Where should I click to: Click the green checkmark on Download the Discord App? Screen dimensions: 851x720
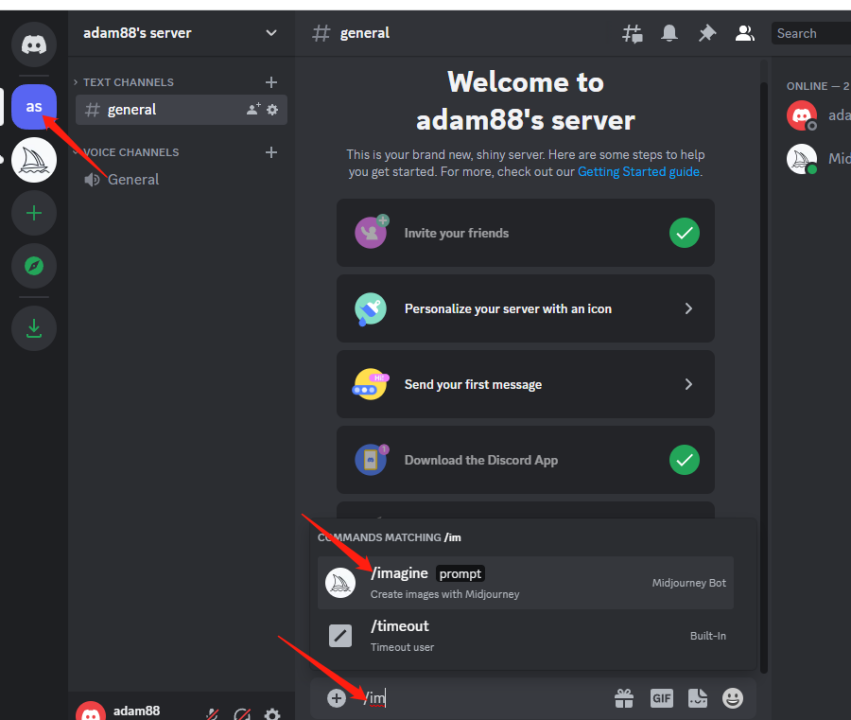[x=684, y=460]
